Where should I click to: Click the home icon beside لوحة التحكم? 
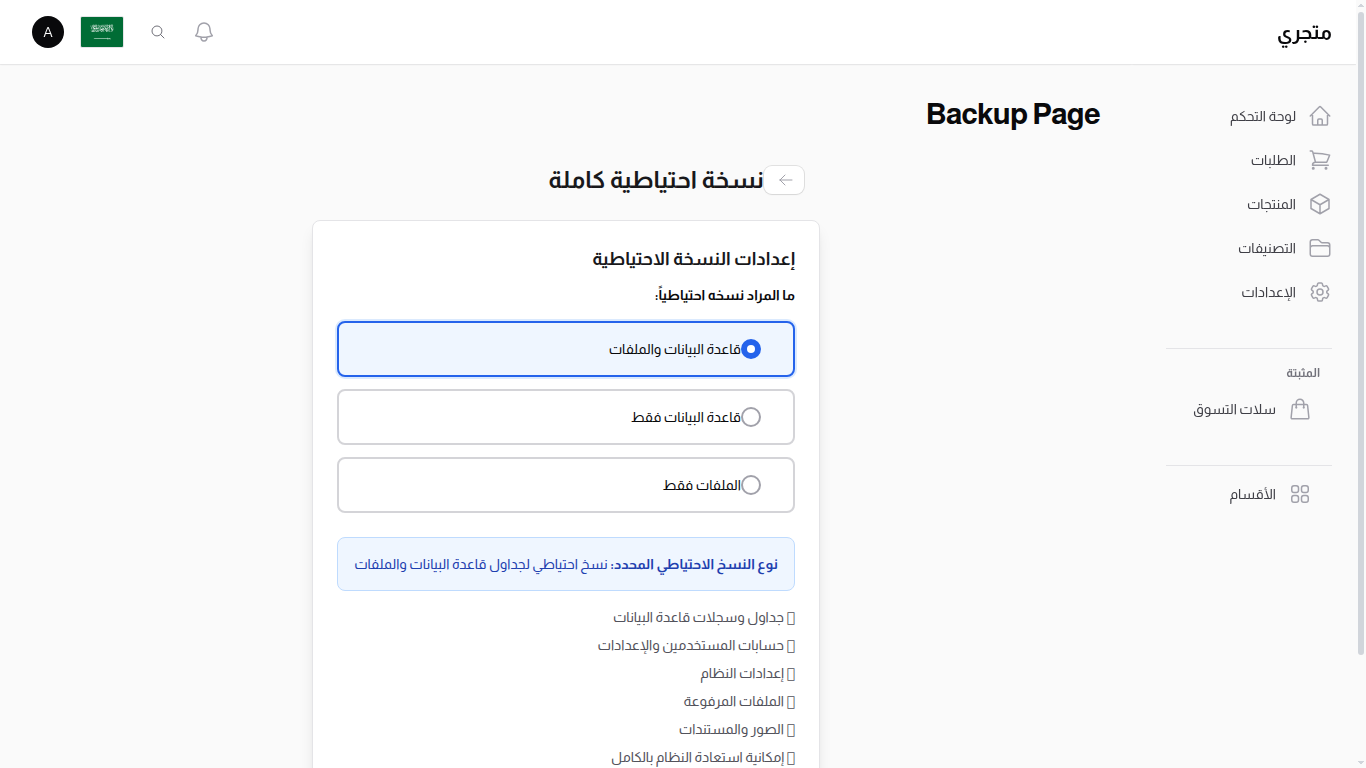pyautogui.click(x=1320, y=116)
